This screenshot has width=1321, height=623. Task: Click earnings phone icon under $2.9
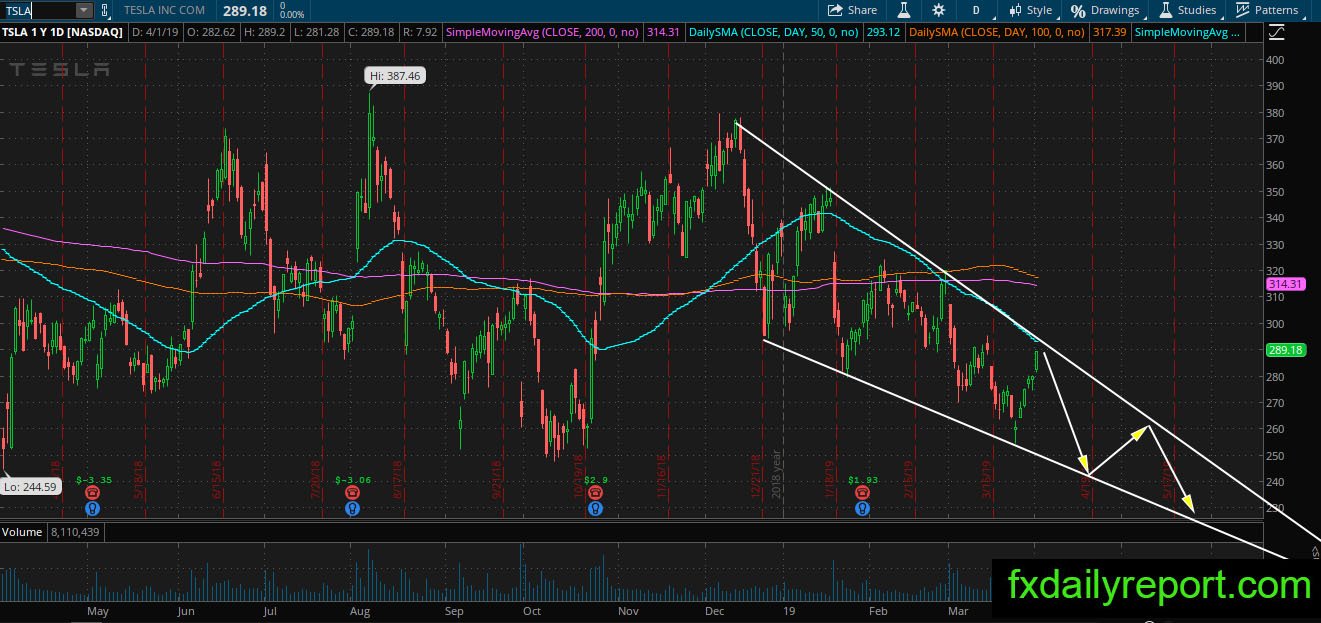point(596,493)
